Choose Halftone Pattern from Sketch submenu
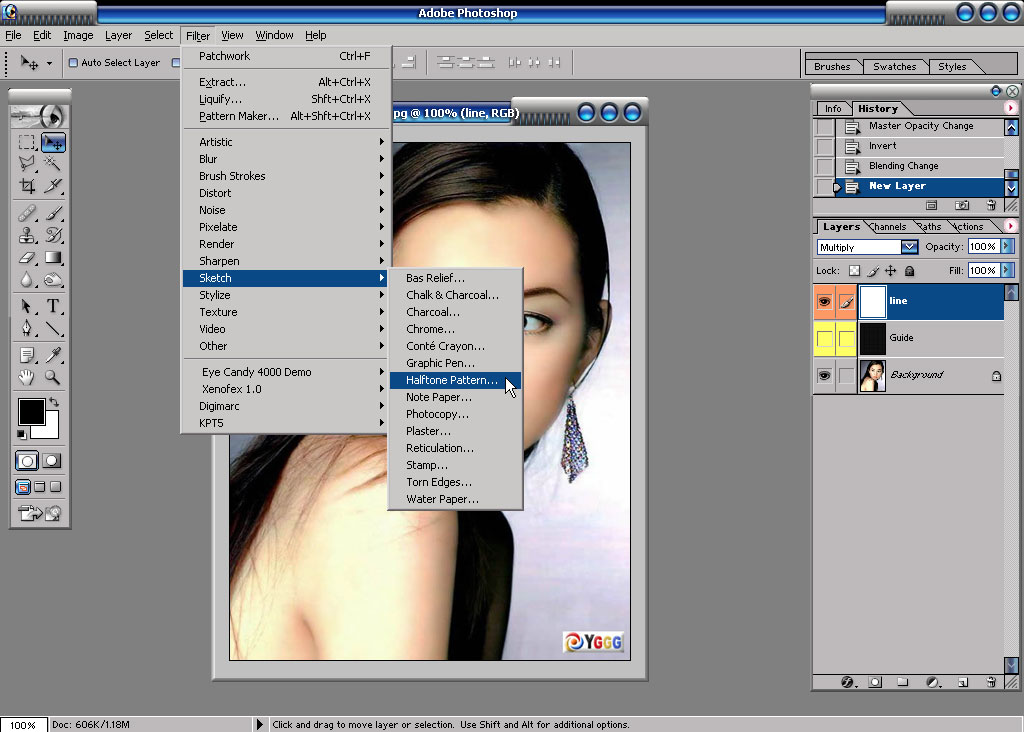1024x732 pixels. click(x=455, y=380)
